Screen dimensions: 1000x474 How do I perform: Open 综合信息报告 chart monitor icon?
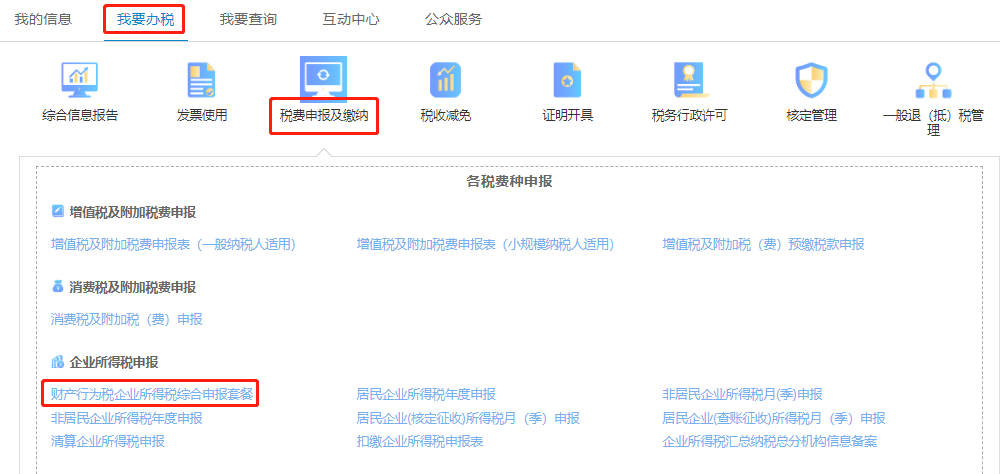click(x=79, y=80)
